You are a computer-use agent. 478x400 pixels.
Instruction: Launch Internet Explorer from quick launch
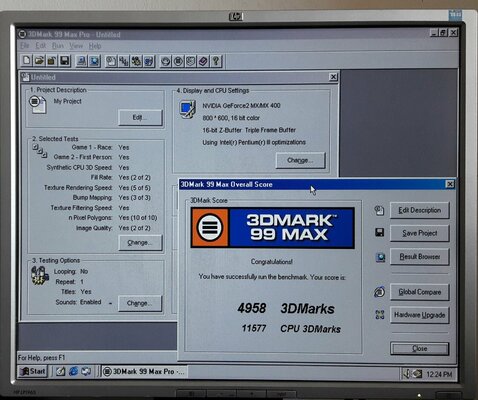(73, 371)
